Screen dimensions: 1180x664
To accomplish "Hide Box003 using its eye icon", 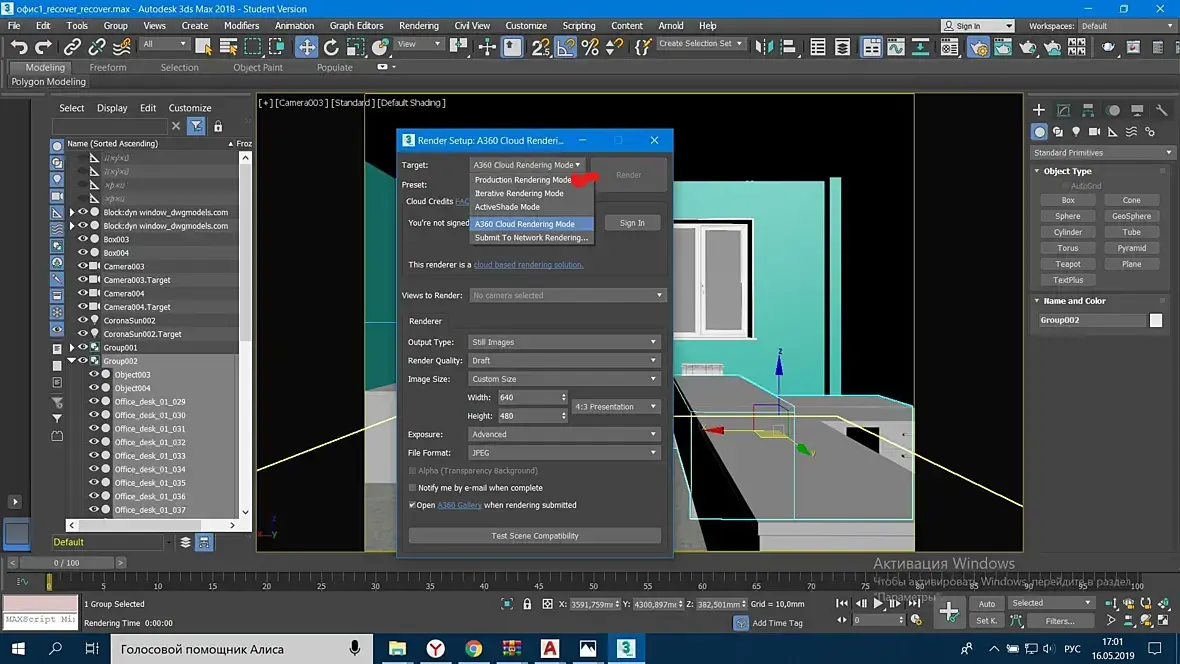I will tap(83, 239).
